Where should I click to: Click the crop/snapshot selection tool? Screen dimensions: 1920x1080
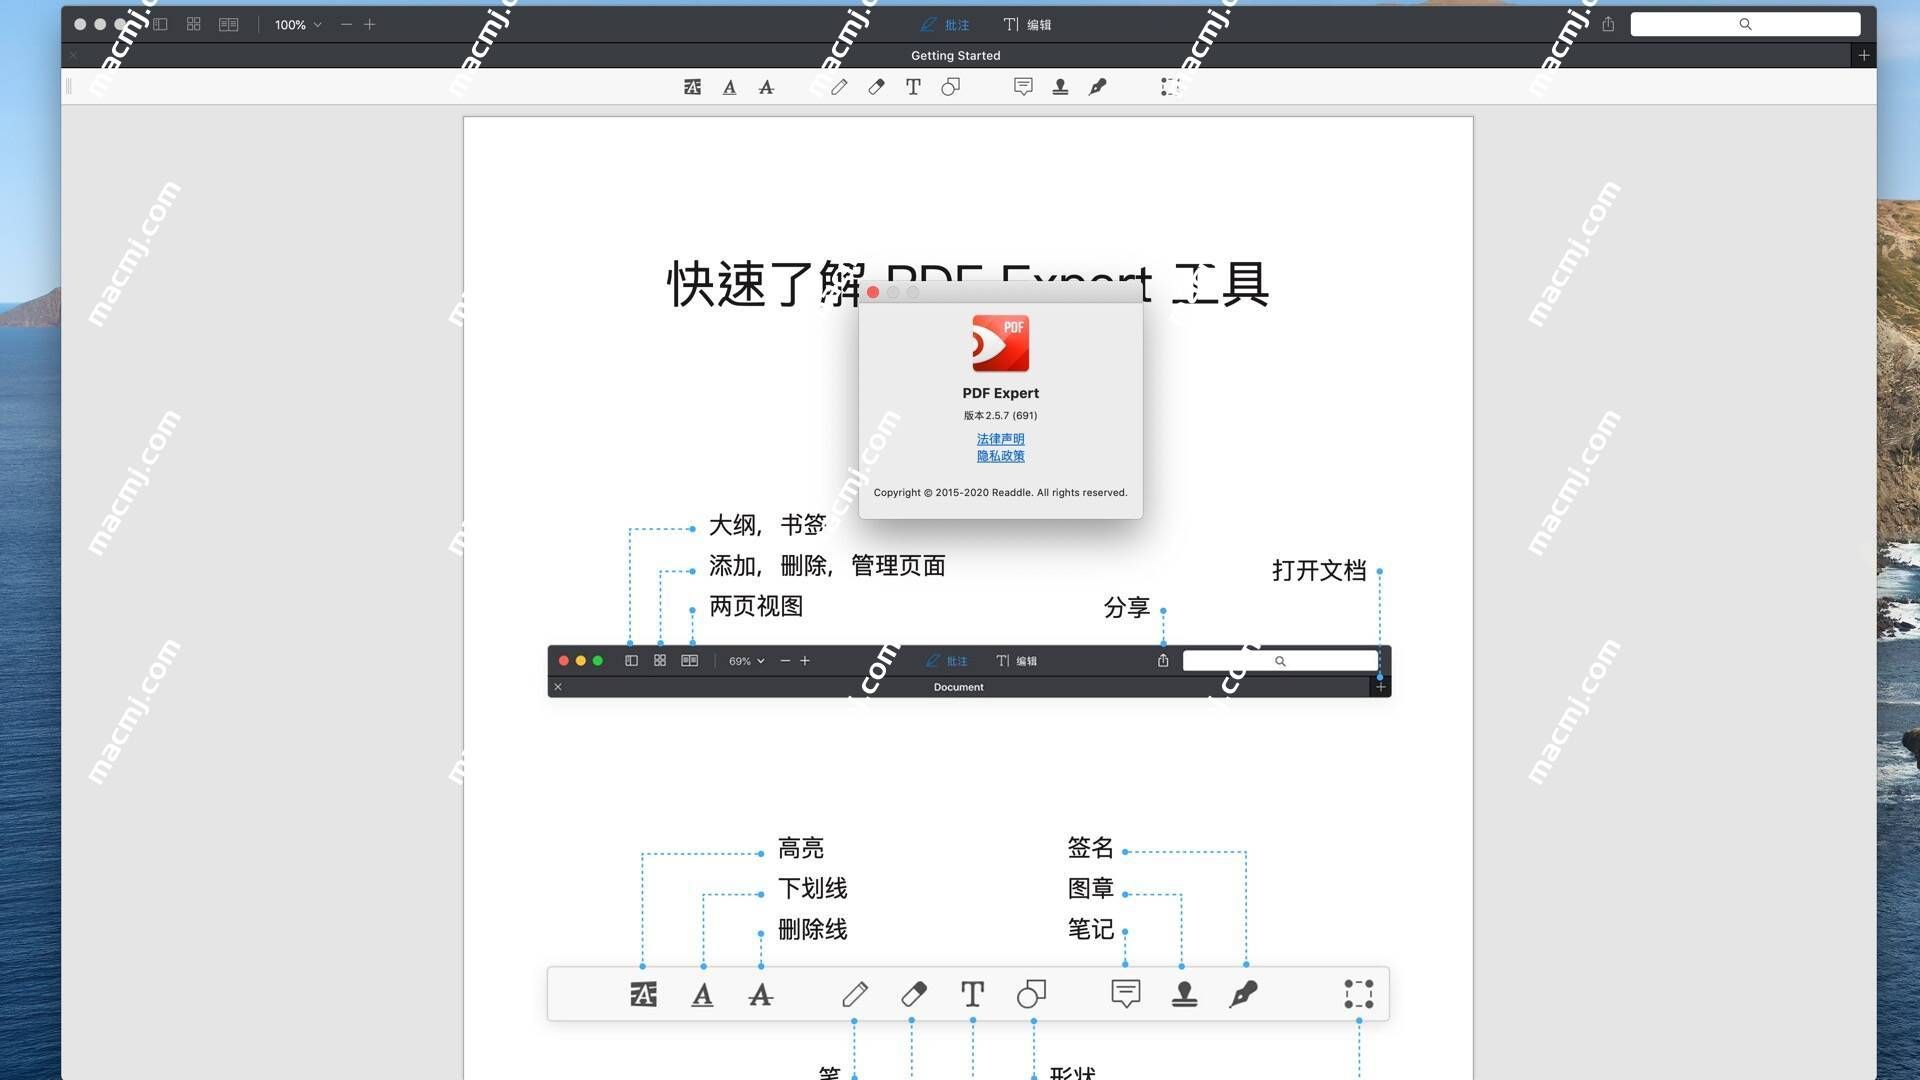tap(1167, 86)
